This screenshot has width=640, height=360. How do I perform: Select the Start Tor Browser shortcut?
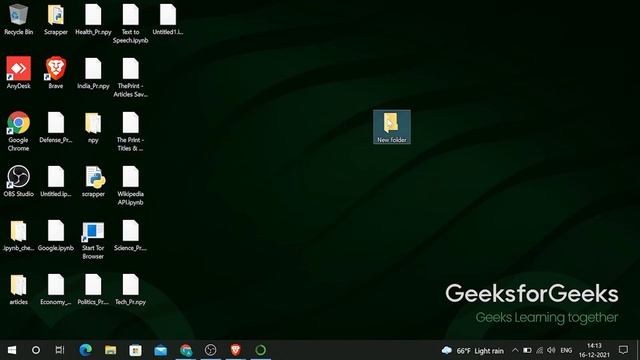coord(93,239)
